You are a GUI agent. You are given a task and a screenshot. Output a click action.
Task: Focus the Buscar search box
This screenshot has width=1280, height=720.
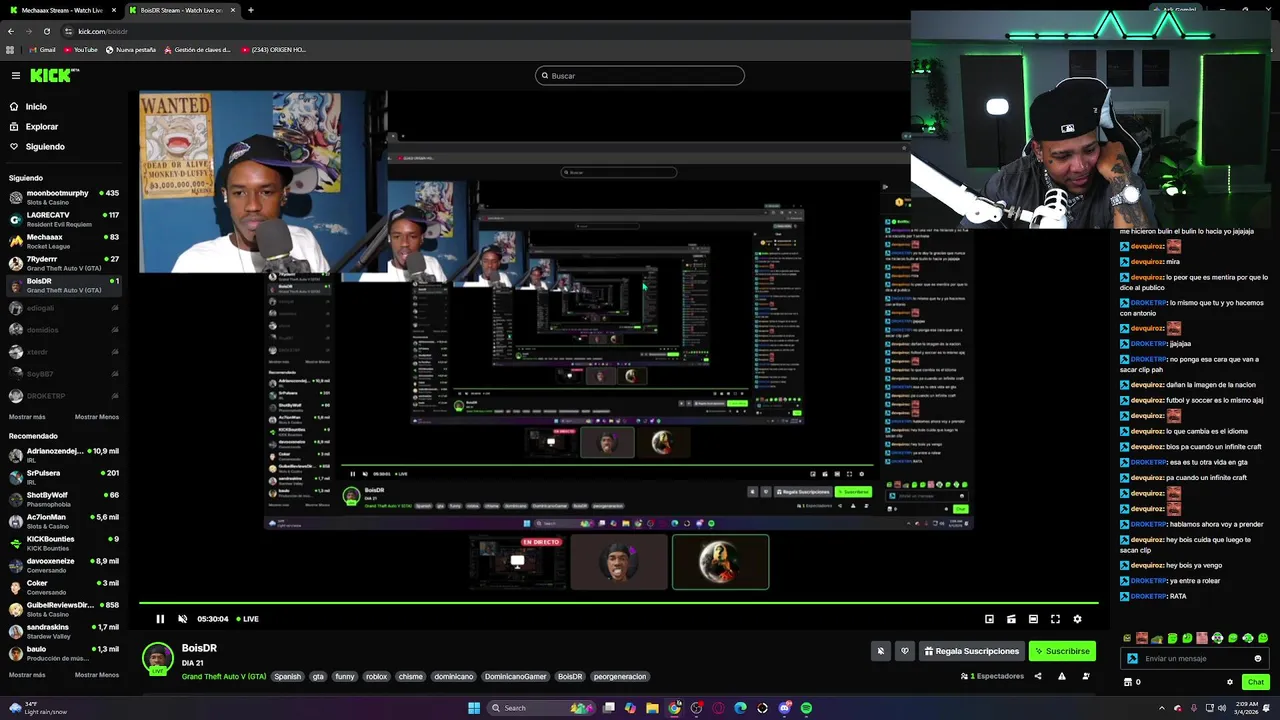point(640,75)
